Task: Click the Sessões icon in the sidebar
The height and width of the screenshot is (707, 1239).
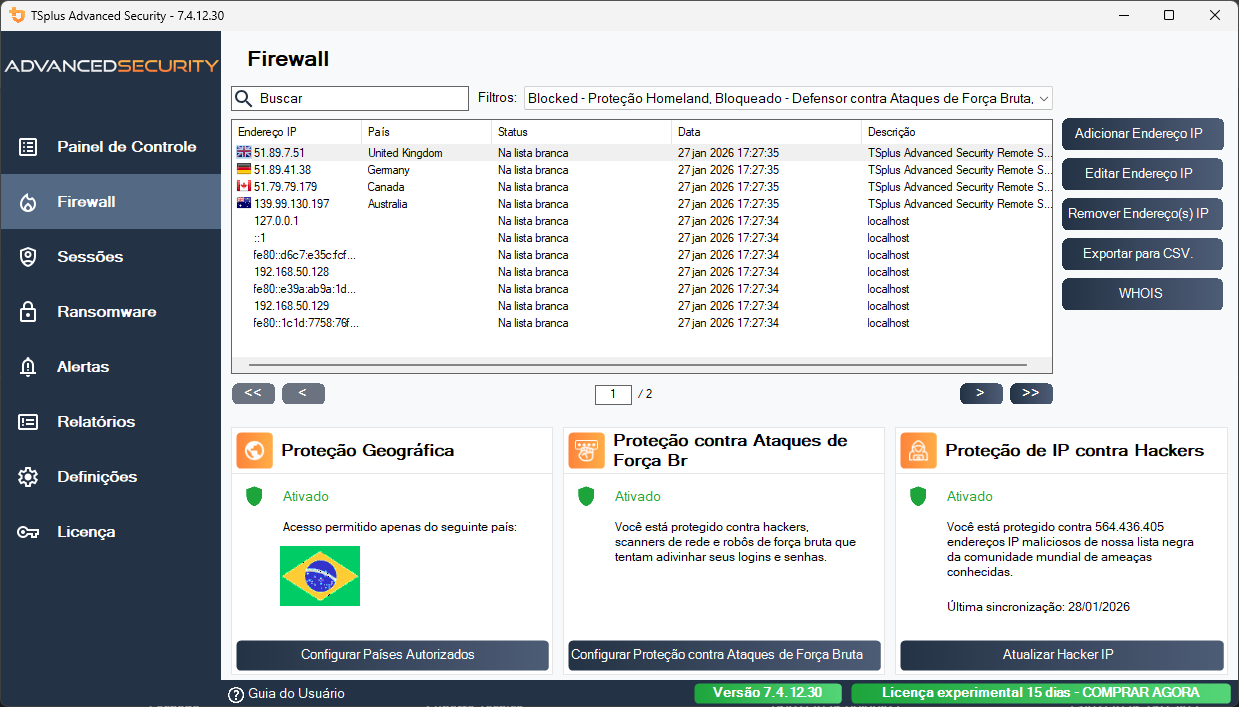Action: click(27, 256)
